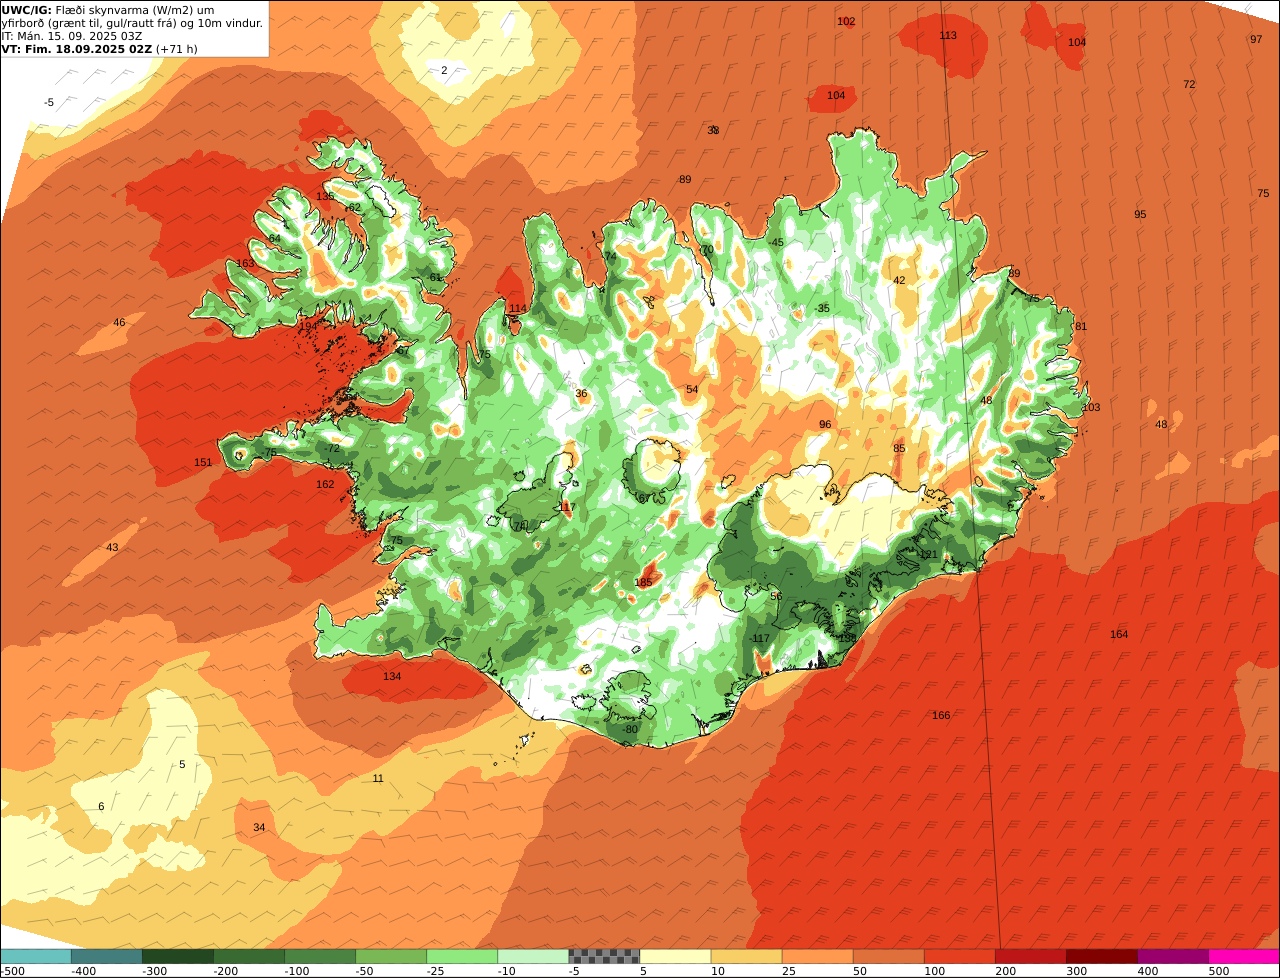Viewport: 1280px width, 978px height.
Task: Click the '6' flux value on map
Action: tap(101, 806)
